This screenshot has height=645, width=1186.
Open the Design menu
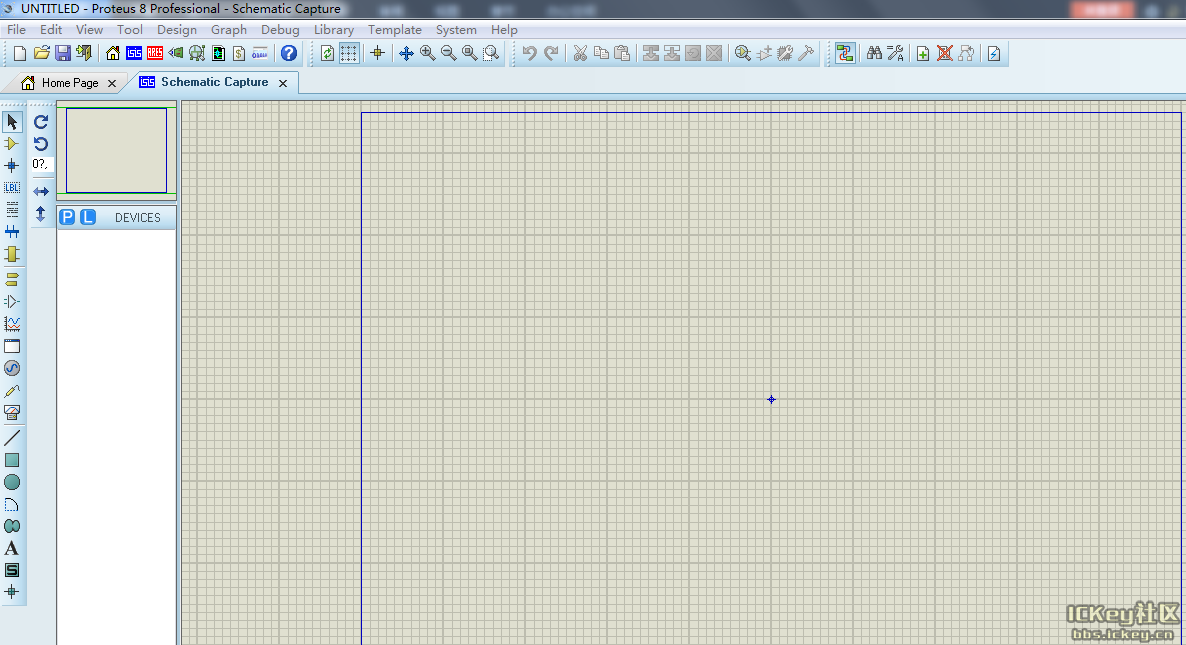pyautogui.click(x=177, y=29)
